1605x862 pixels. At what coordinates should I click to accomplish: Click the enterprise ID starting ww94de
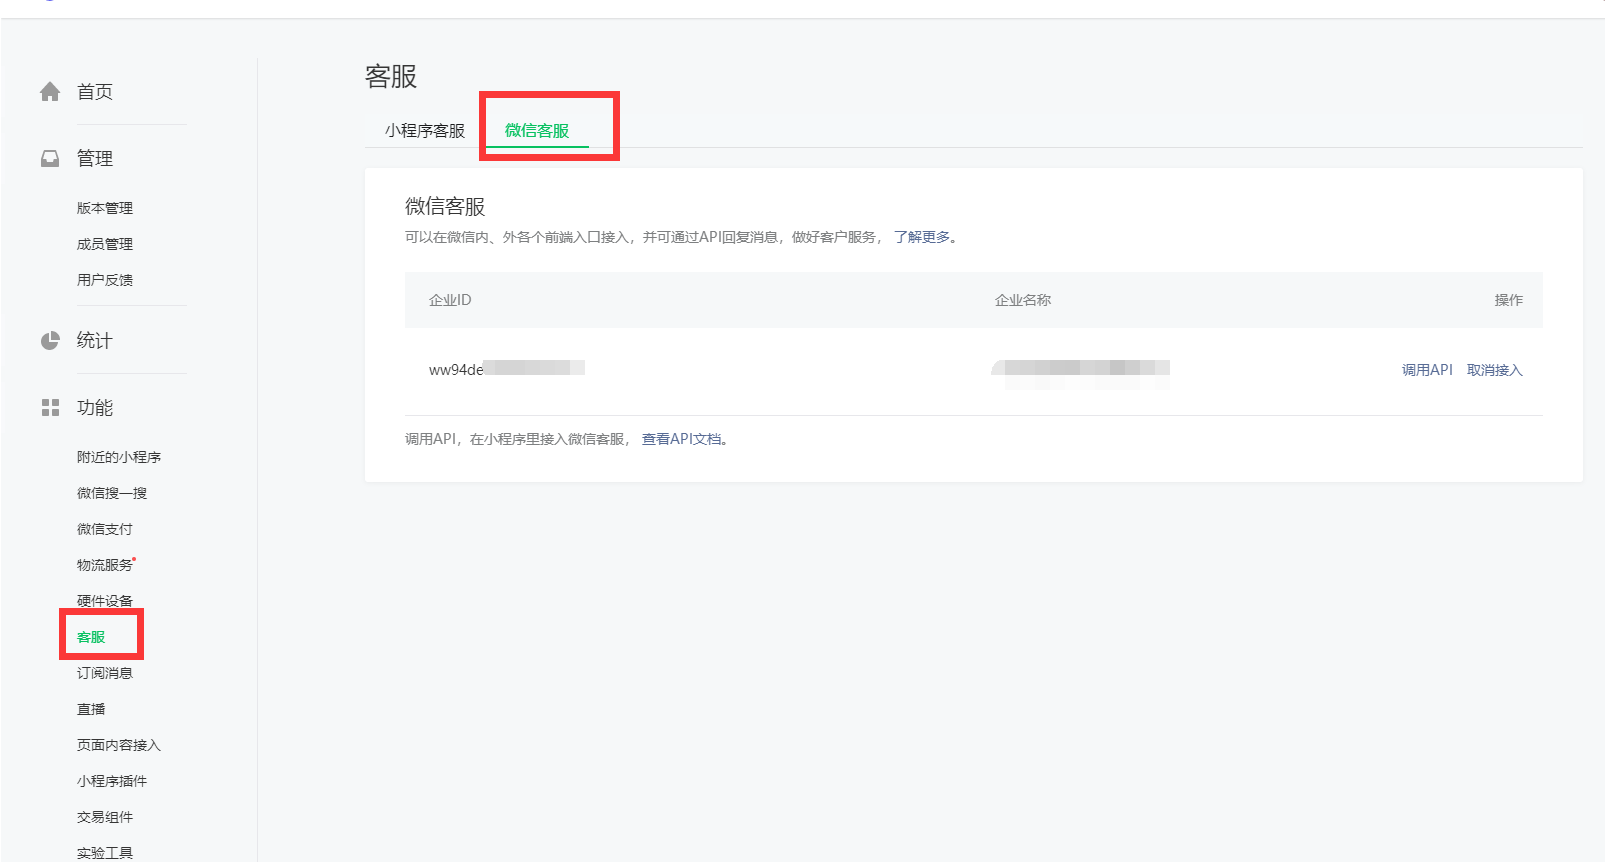pyautogui.click(x=507, y=369)
